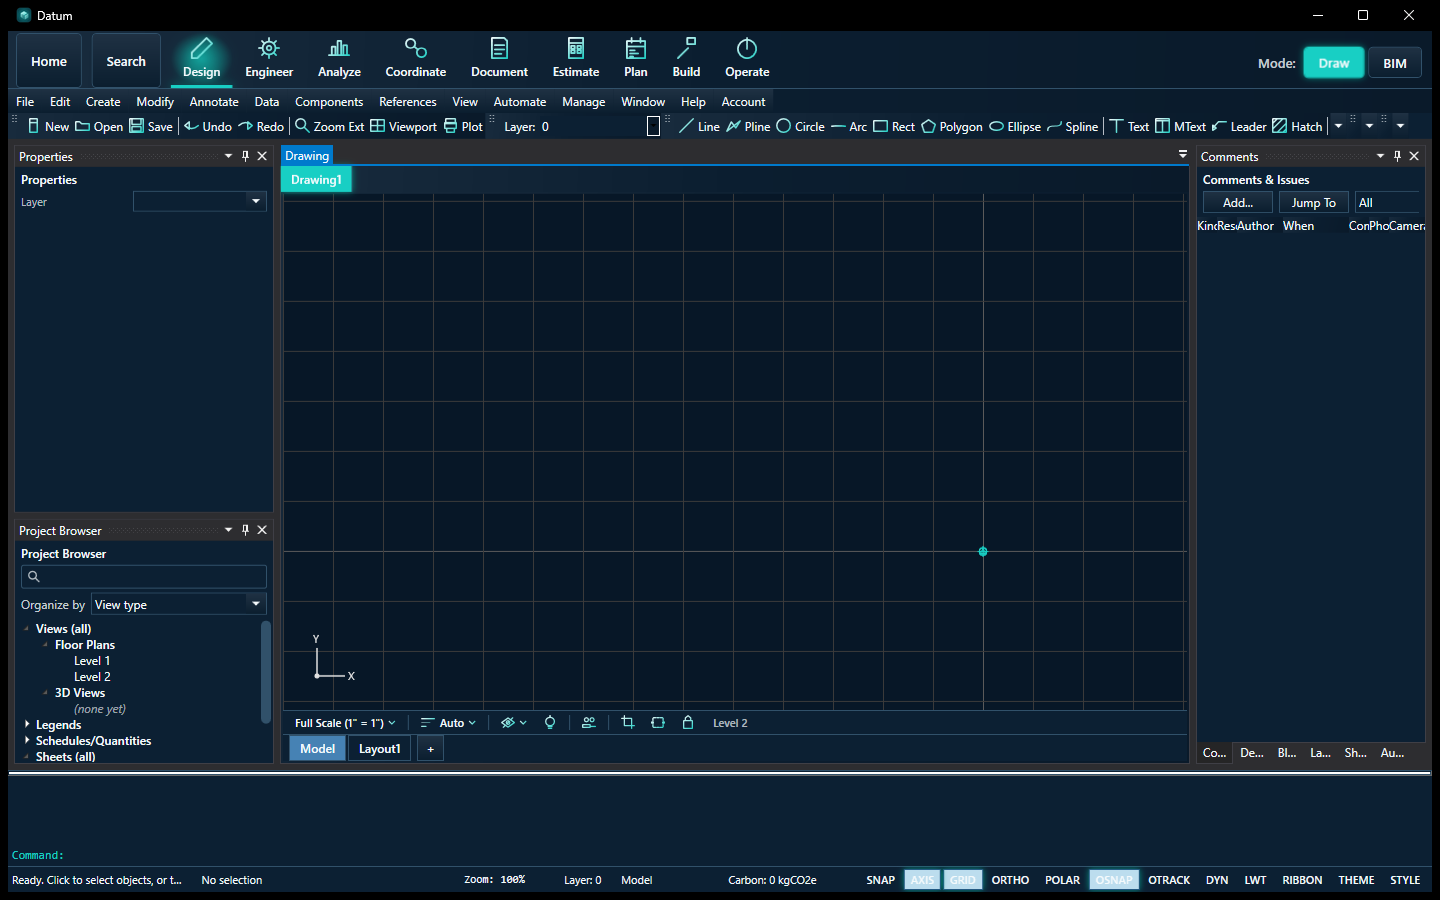Undo the last action
1440x900 pixels.
208,126
